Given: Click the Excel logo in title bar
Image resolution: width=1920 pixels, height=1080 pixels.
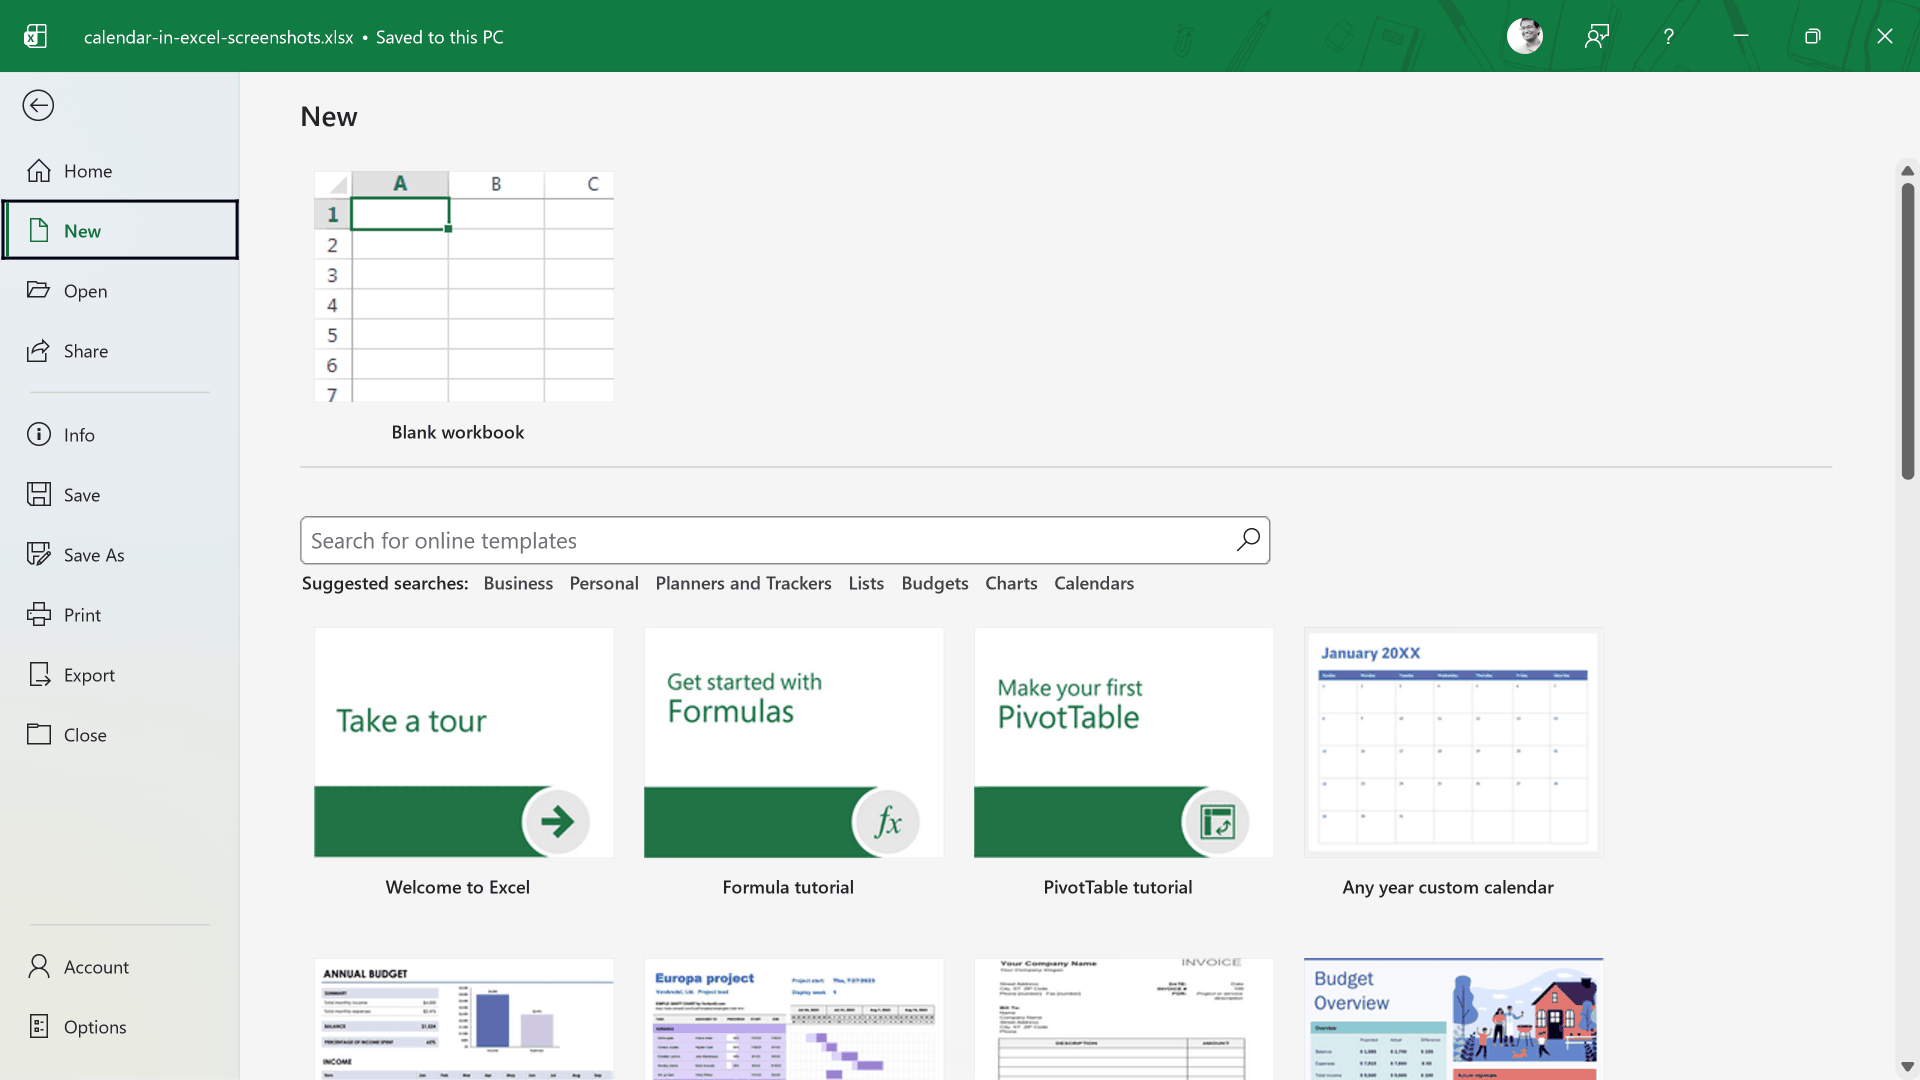Looking at the screenshot, I should (x=35, y=36).
